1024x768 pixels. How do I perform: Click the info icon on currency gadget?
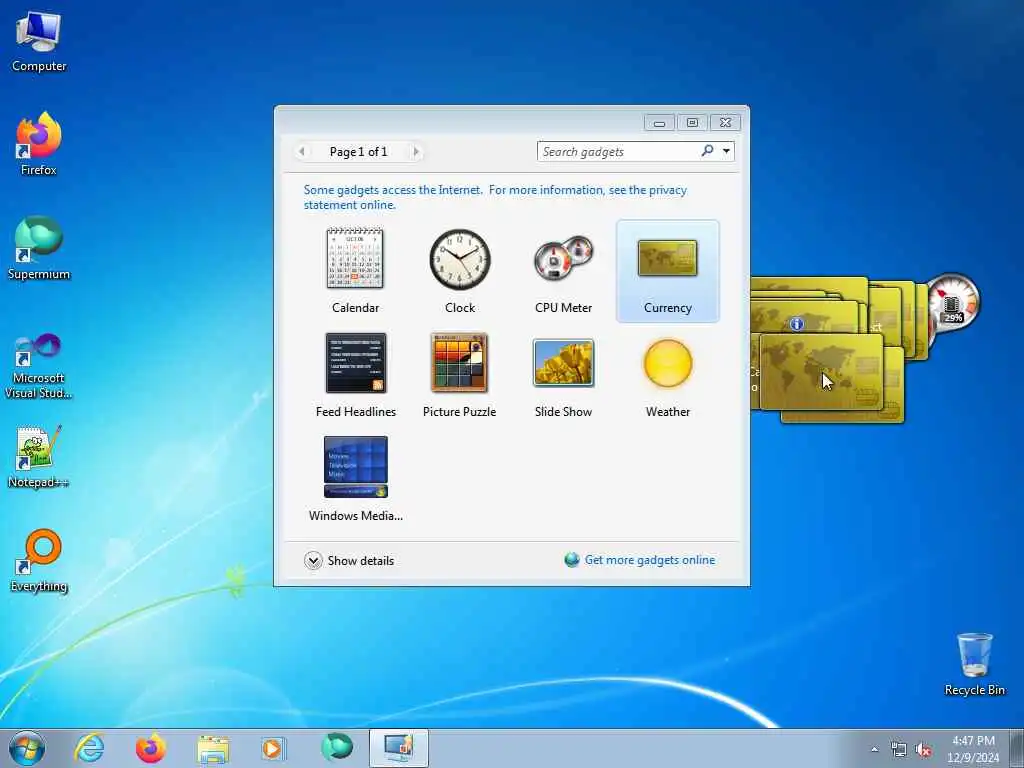[x=796, y=324]
